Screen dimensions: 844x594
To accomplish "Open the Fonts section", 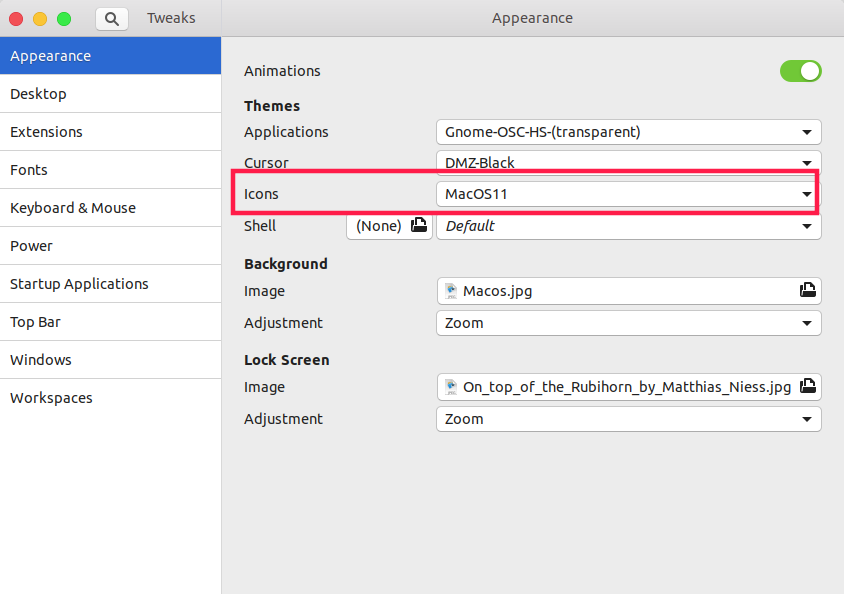I will pos(110,170).
